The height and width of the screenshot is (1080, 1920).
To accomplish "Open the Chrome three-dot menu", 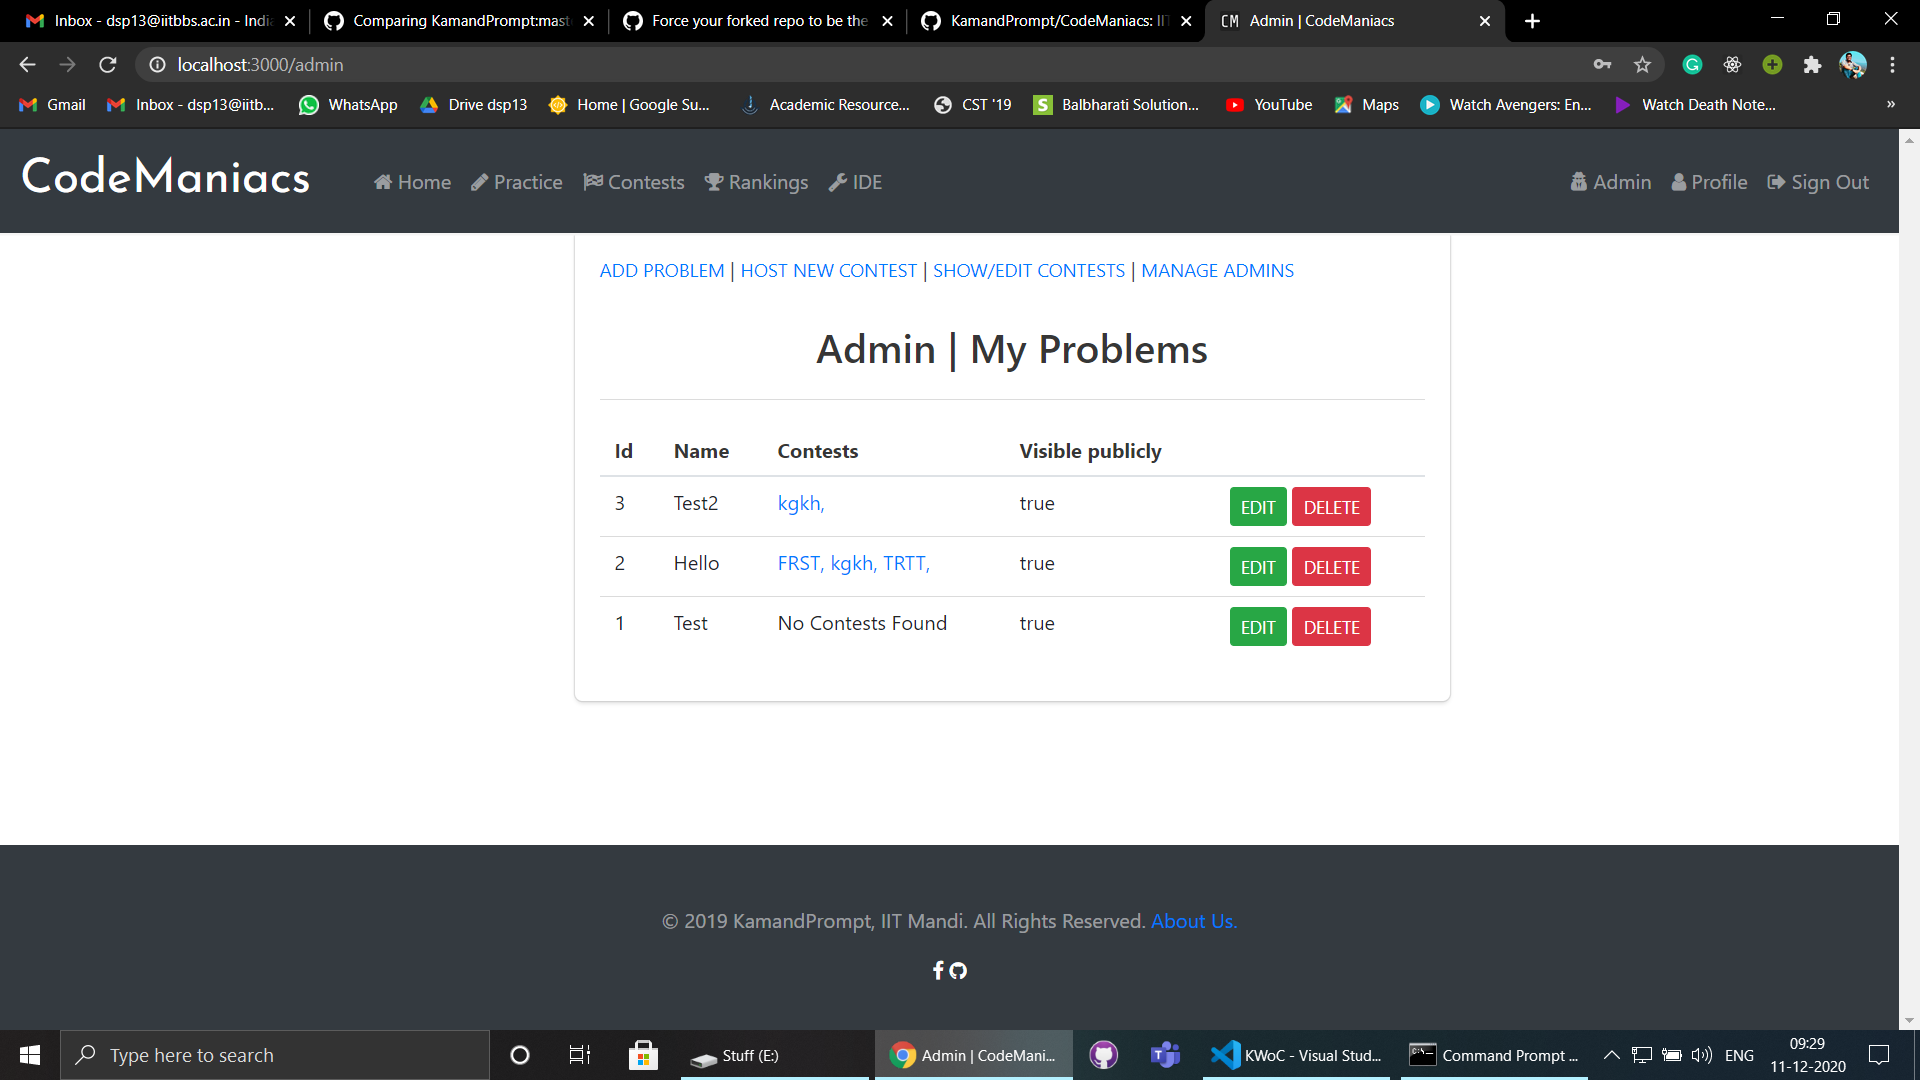I will [x=1892, y=65].
